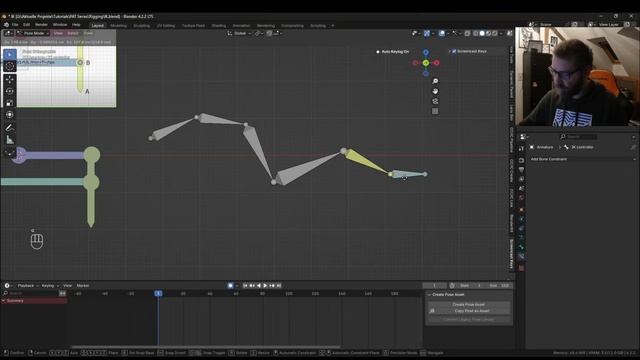The height and width of the screenshot is (360, 640).
Task: Toggle use preview range clock icon
Action: tap(452, 286)
